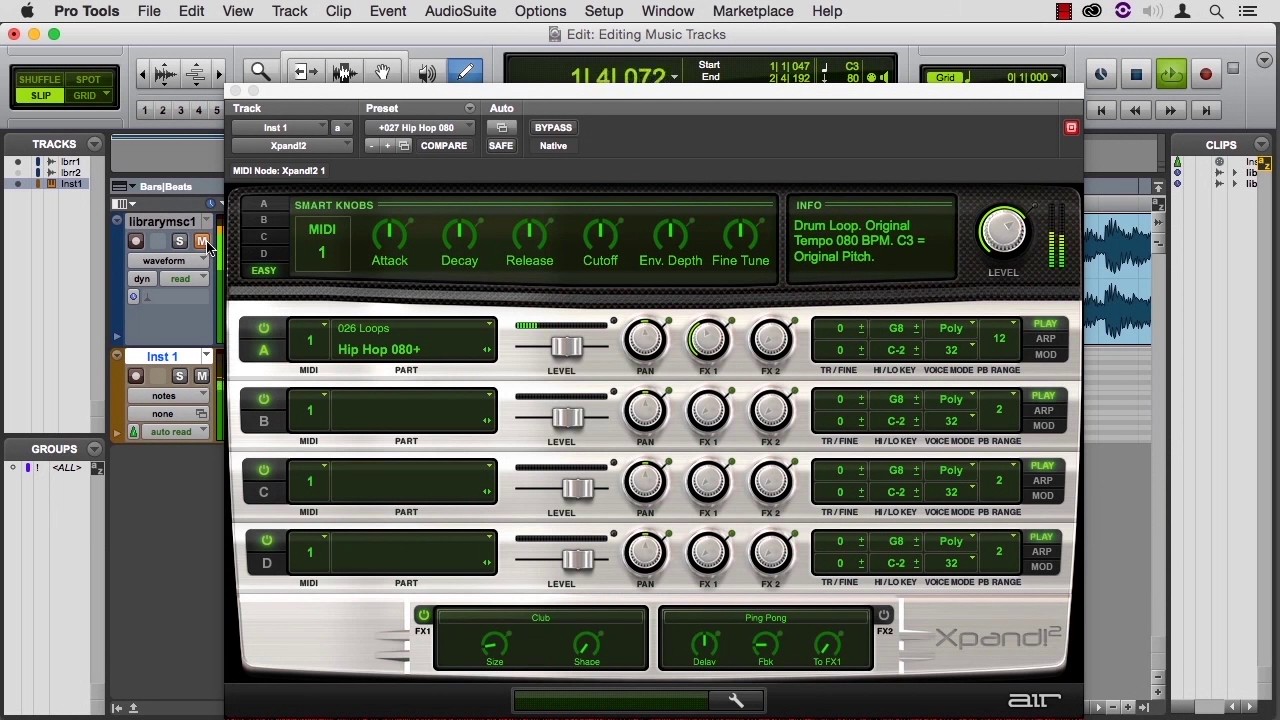This screenshot has width=1280, height=720.
Task: Click Return to Zero transport button
Action: pyautogui.click(x=1101, y=111)
